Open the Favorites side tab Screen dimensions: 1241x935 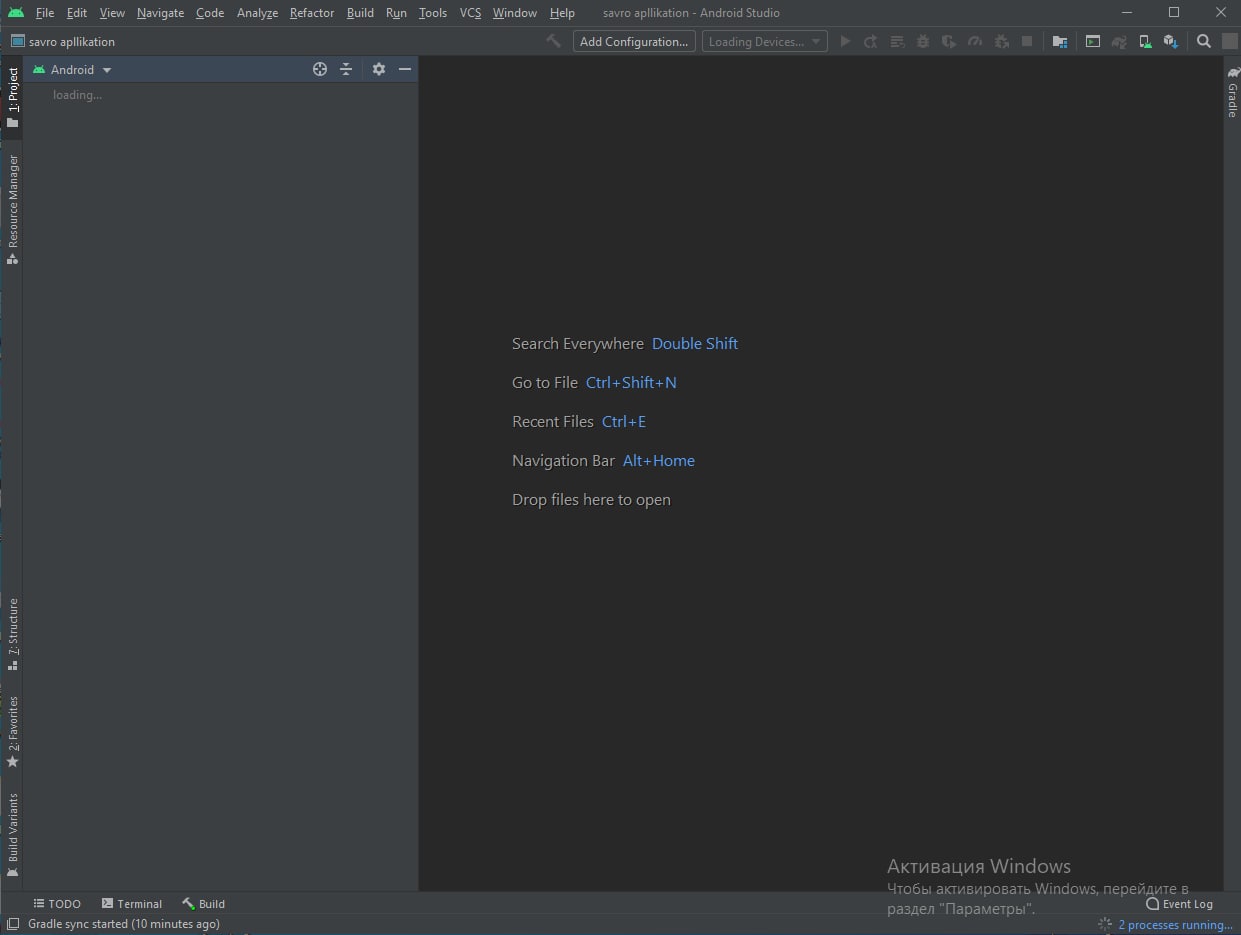coord(12,732)
